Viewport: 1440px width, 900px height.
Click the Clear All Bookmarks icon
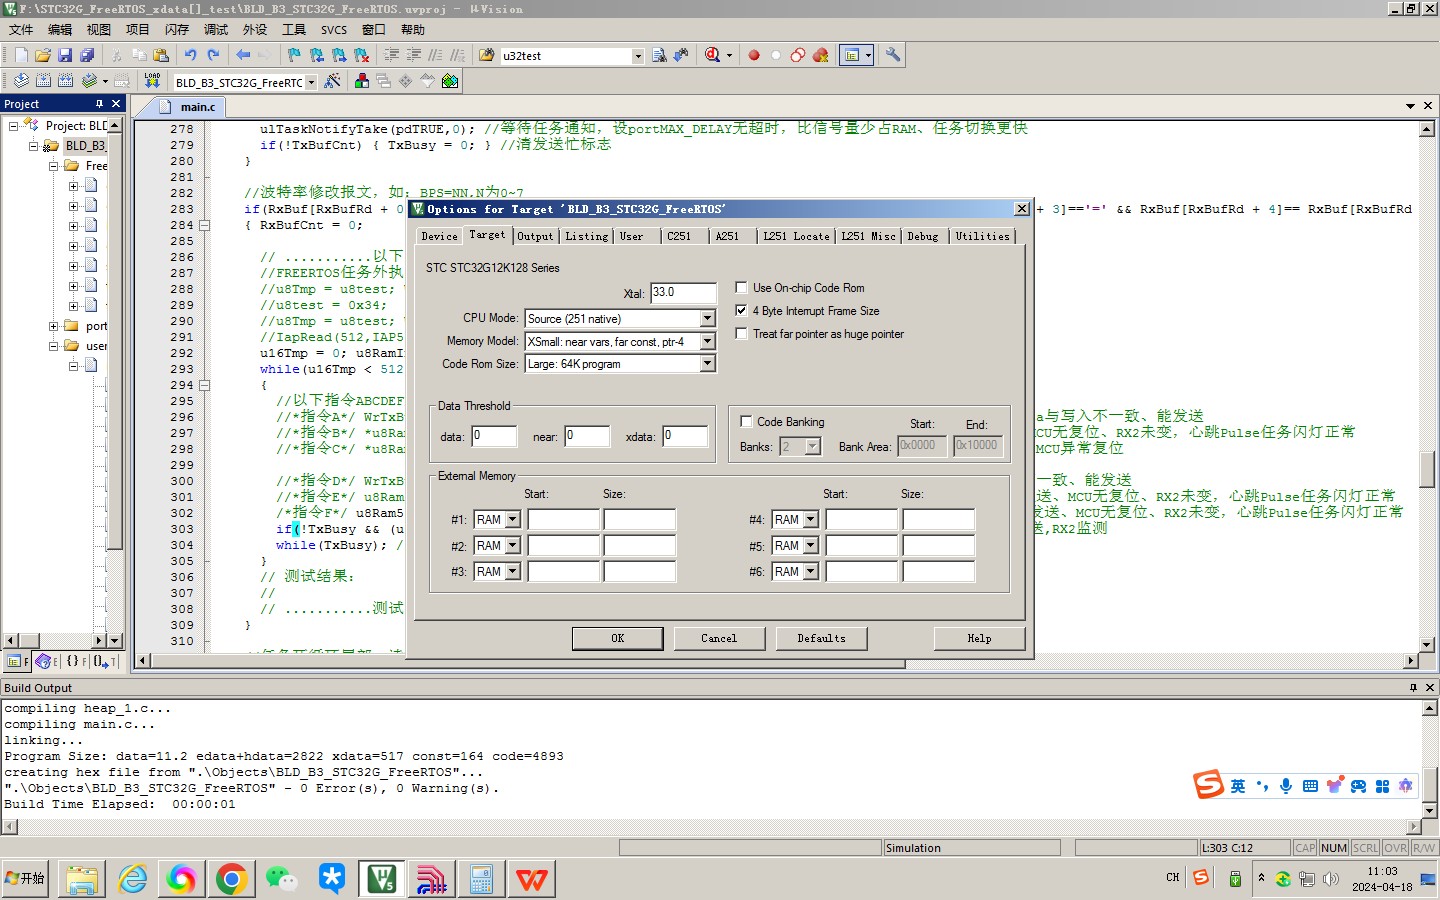[361, 56]
